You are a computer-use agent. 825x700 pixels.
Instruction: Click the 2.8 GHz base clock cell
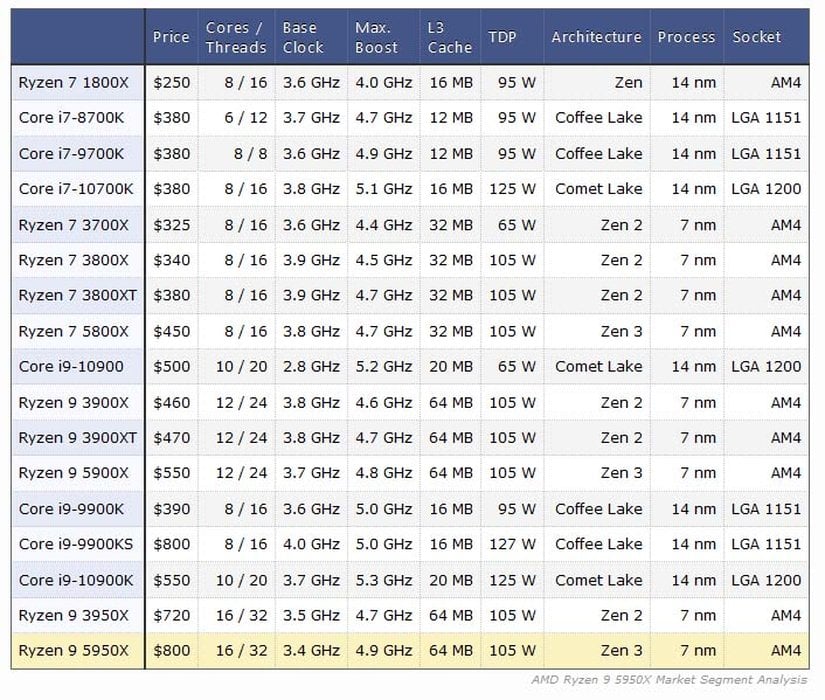311,367
